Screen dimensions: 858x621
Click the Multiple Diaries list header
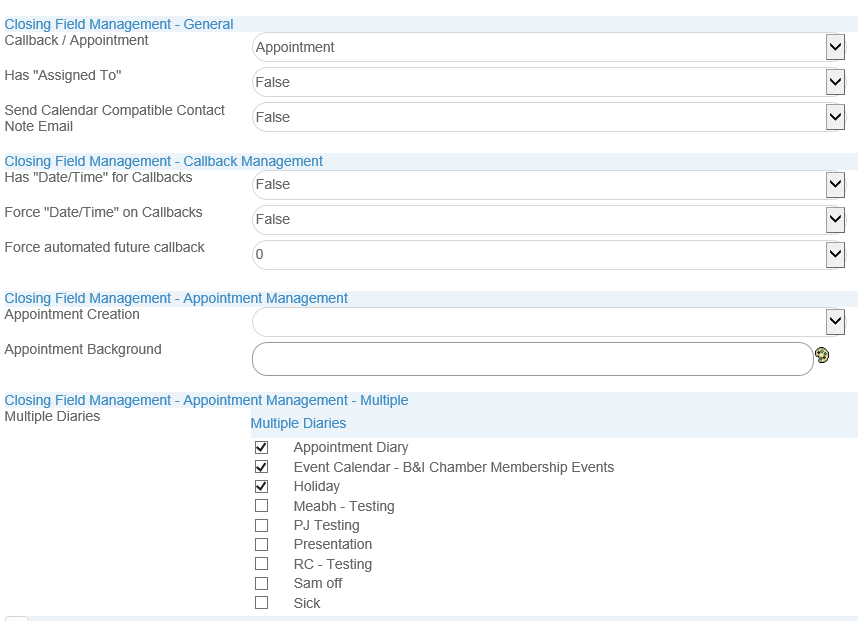pos(298,424)
